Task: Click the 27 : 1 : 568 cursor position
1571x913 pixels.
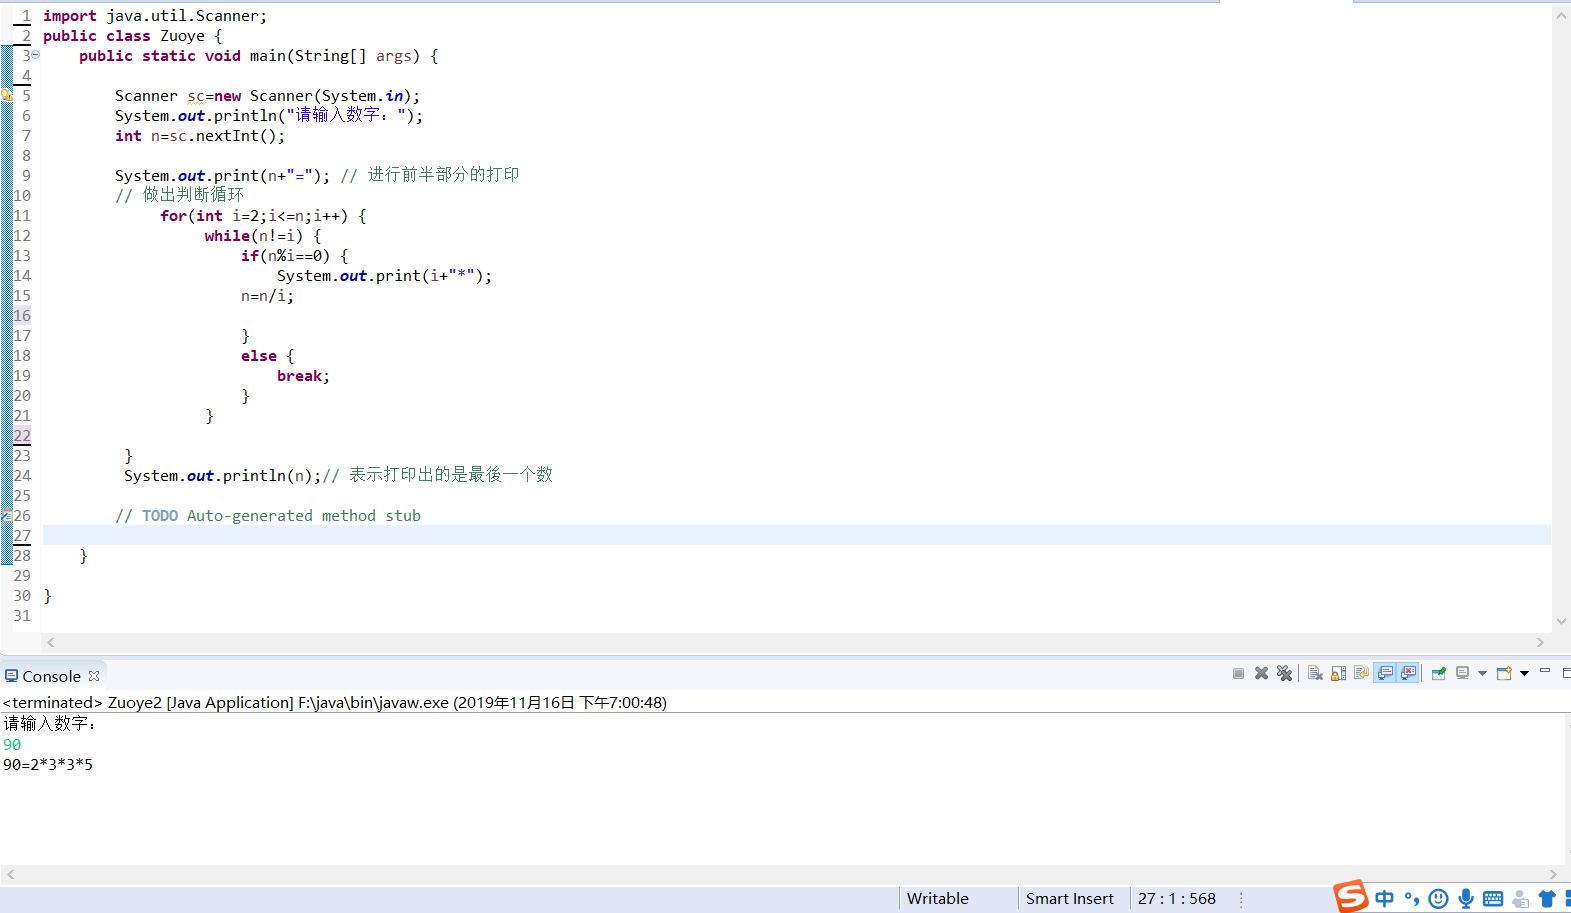Action: [x=1176, y=898]
